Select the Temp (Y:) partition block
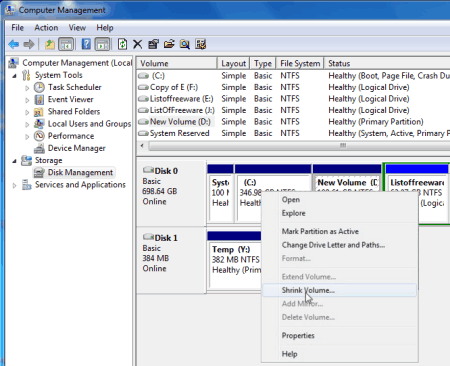This screenshot has height=366, width=450. pyautogui.click(x=234, y=260)
